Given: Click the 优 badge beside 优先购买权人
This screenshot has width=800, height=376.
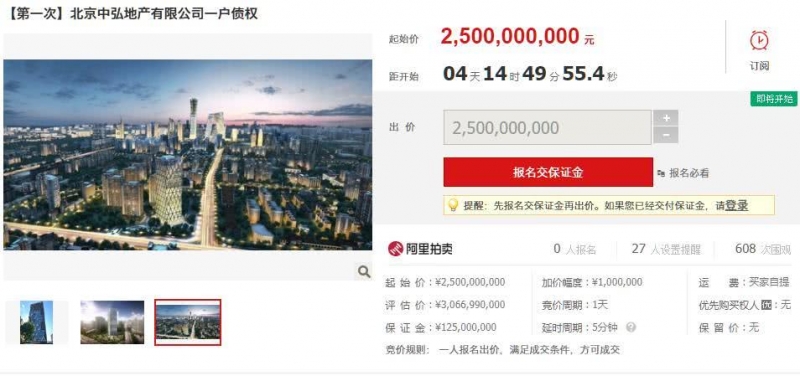Looking at the screenshot, I should pos(766,305).
